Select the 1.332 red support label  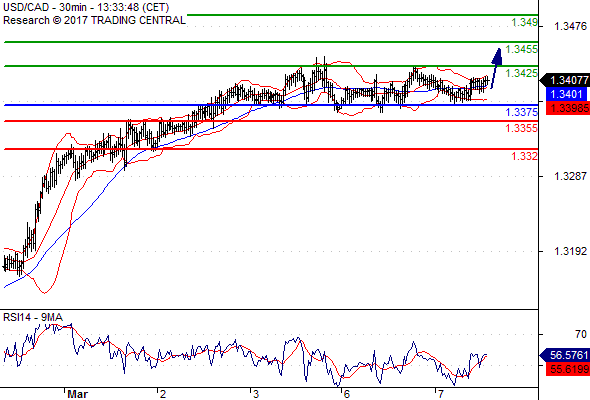525,155
